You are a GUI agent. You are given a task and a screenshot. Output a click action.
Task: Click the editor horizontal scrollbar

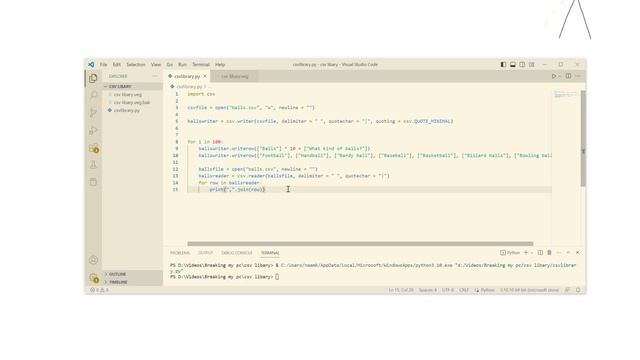click(360, 244)
